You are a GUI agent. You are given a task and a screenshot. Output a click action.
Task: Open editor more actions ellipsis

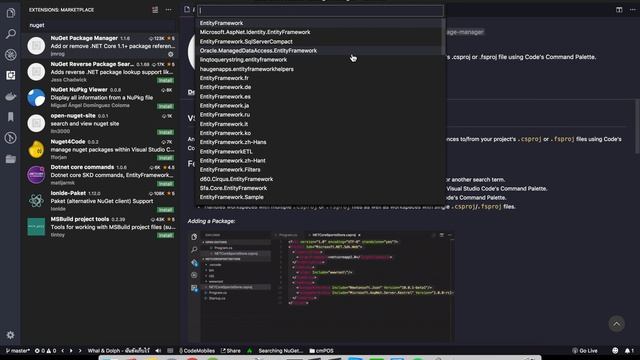pyautogui.click(x=633, y=10)
